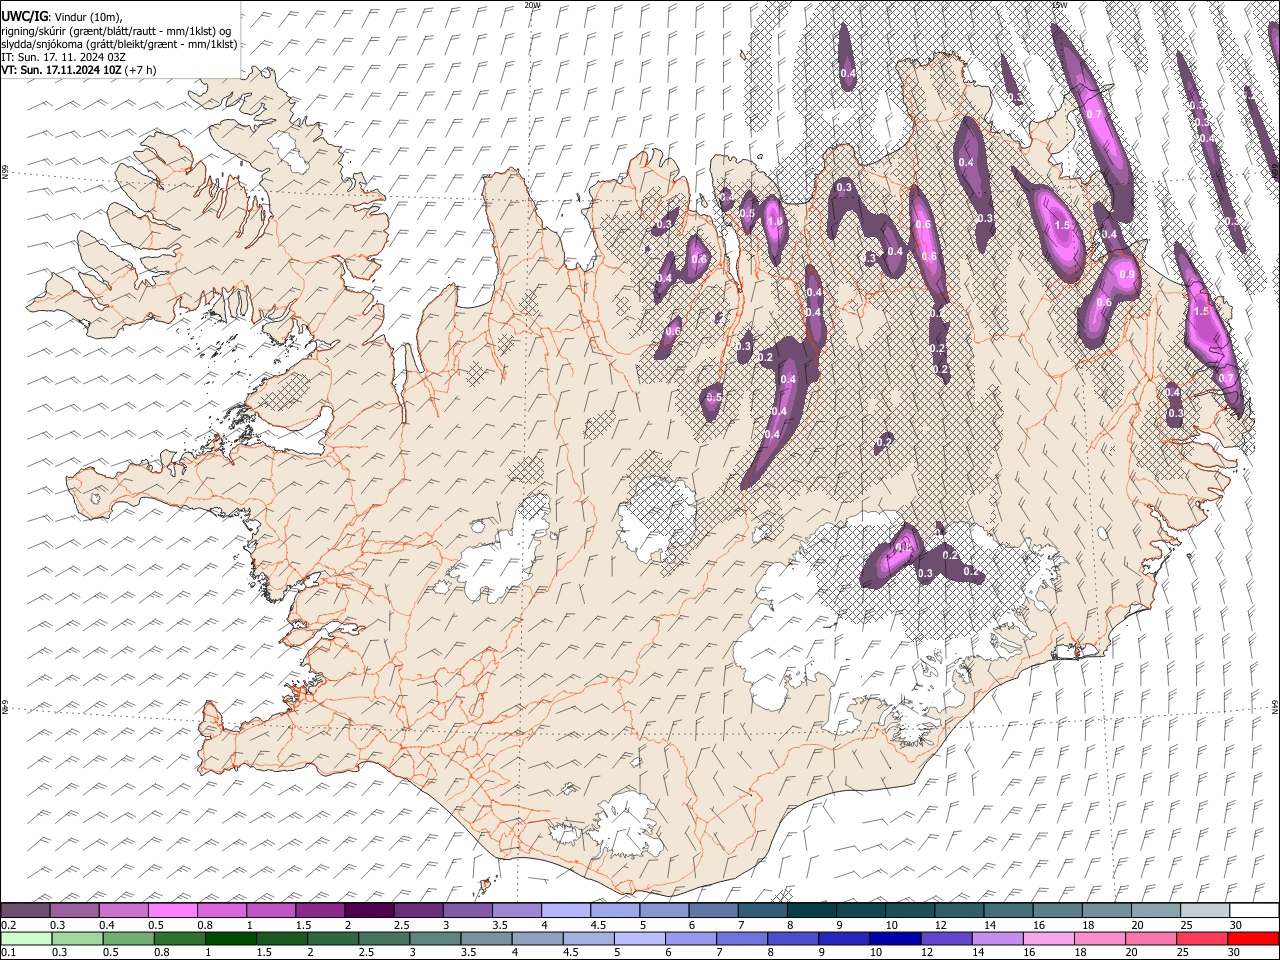Select the "VT: Sun. 17.11.2024 10Z" valid time
Image resolution: width=1280 pixels, height=960 pixels.
(61, 71)
